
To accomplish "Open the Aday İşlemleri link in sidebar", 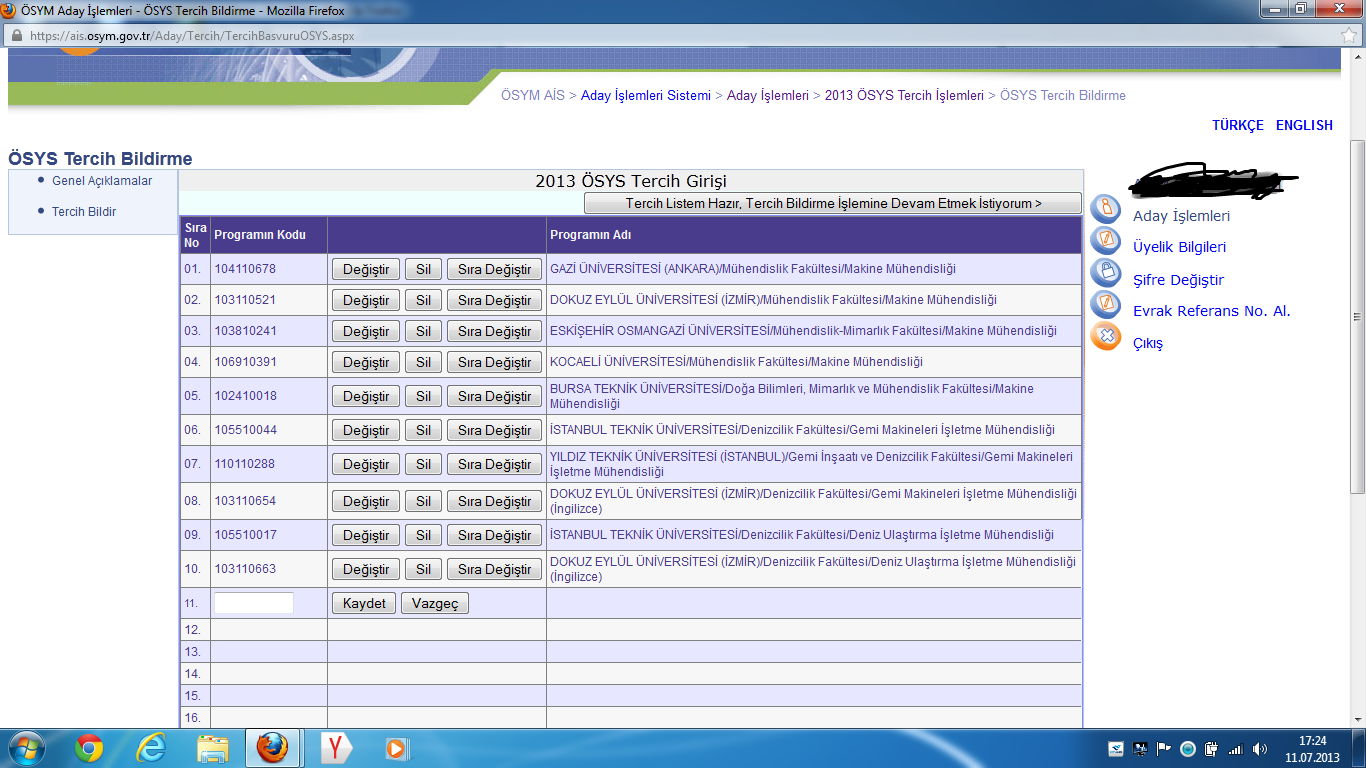I will 1181,216.
